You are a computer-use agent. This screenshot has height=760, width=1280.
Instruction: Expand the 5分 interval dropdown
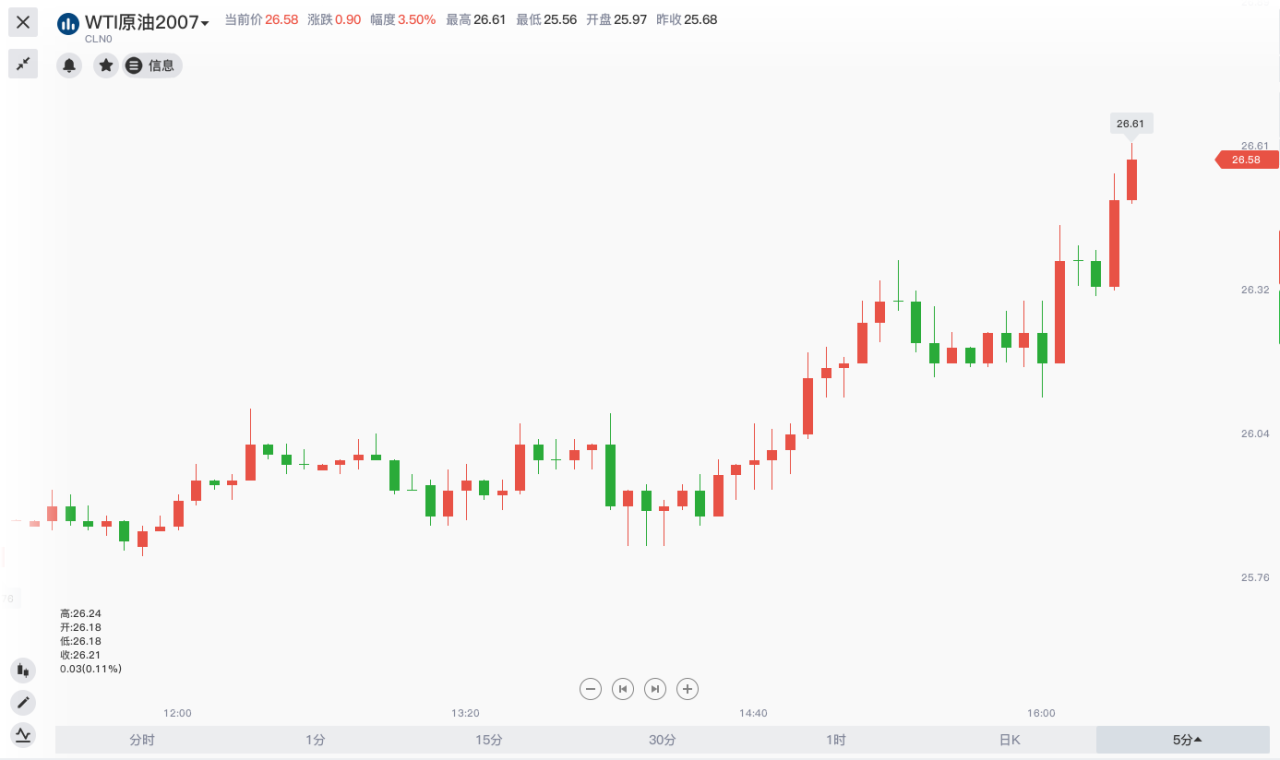pyautogui.click(x=1187, y=740)
